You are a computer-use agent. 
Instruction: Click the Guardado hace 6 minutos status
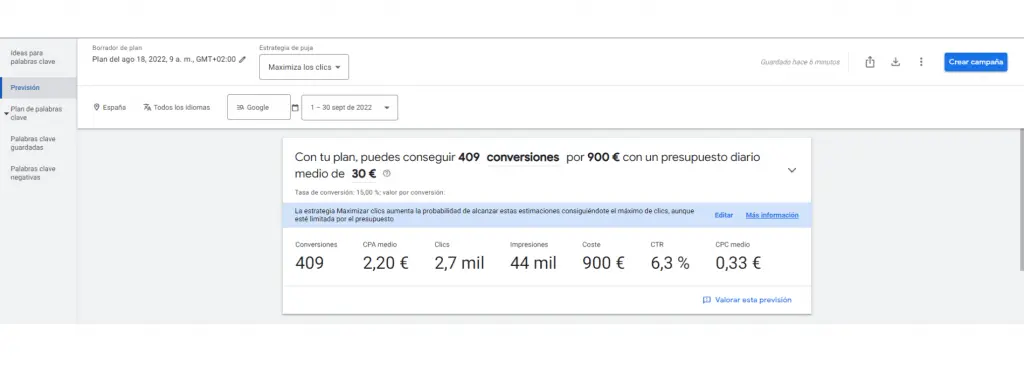pyautogui.click(x=800, y=63)
